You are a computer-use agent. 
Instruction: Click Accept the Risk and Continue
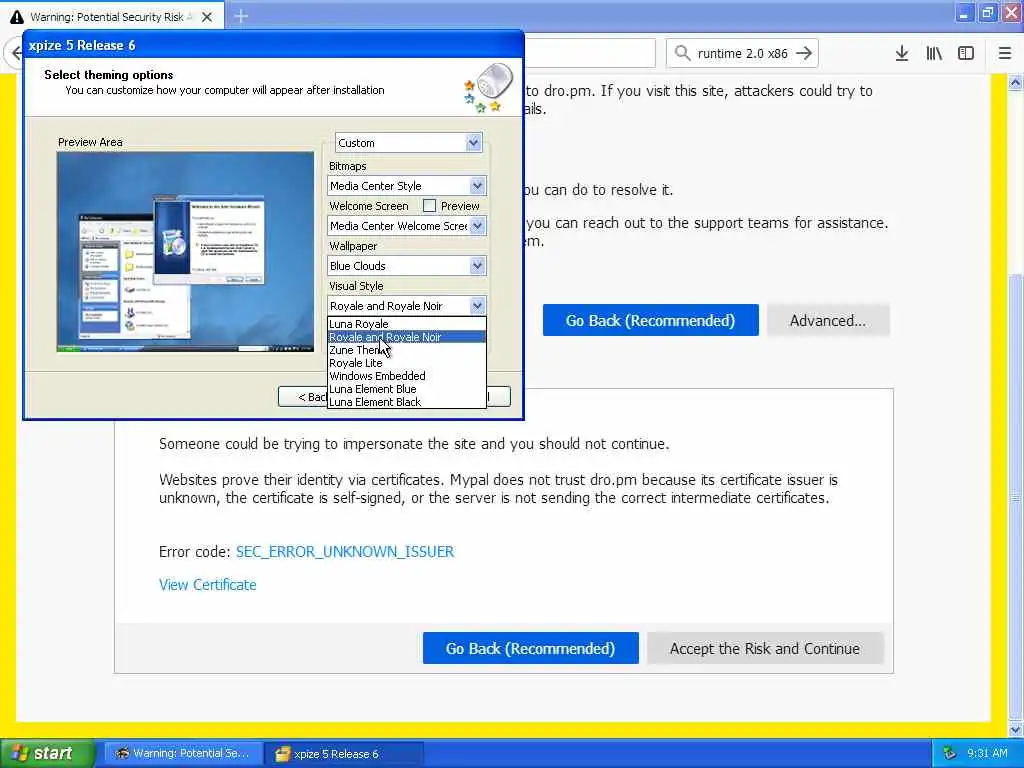(x=765, y=648)
